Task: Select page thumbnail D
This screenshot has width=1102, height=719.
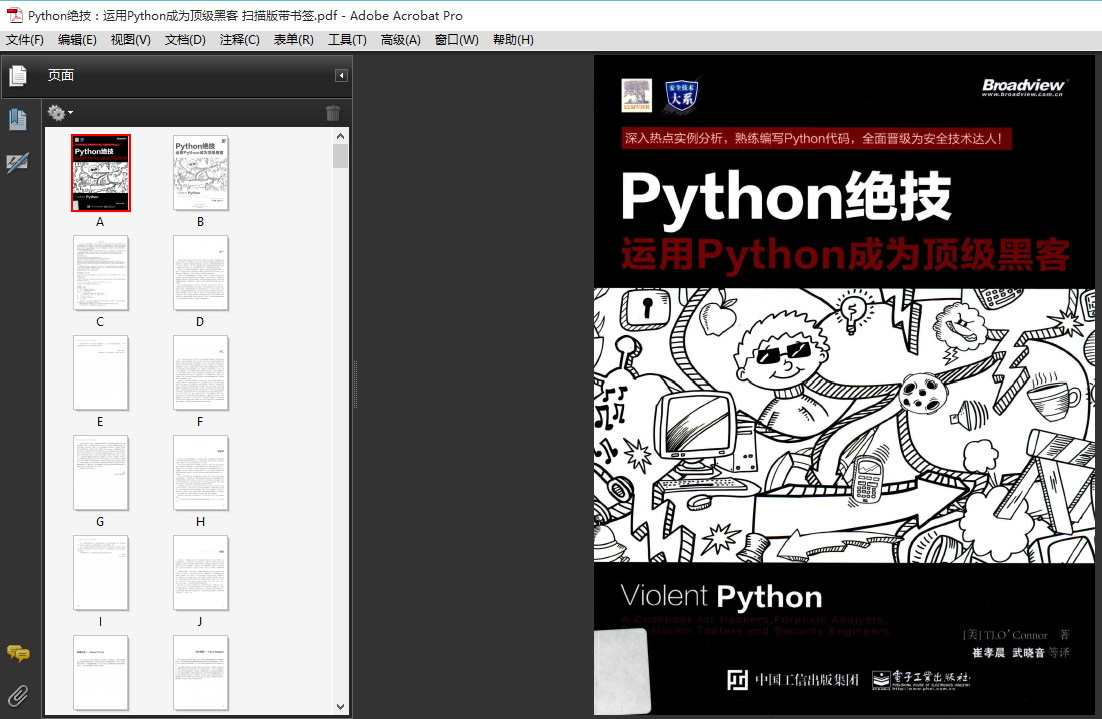Action: [x=201, y=273]
